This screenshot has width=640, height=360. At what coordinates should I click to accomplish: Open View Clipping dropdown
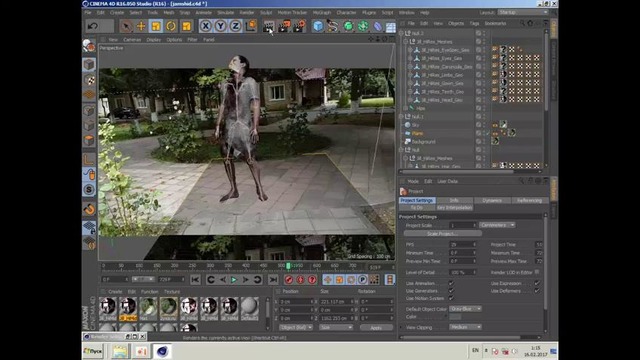pyautogui.click(x=465, y=327)
